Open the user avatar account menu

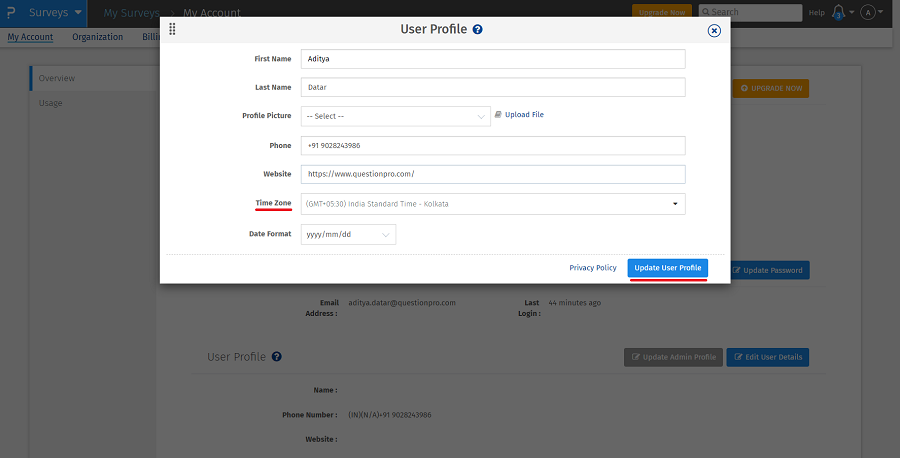tap(867, 13)
